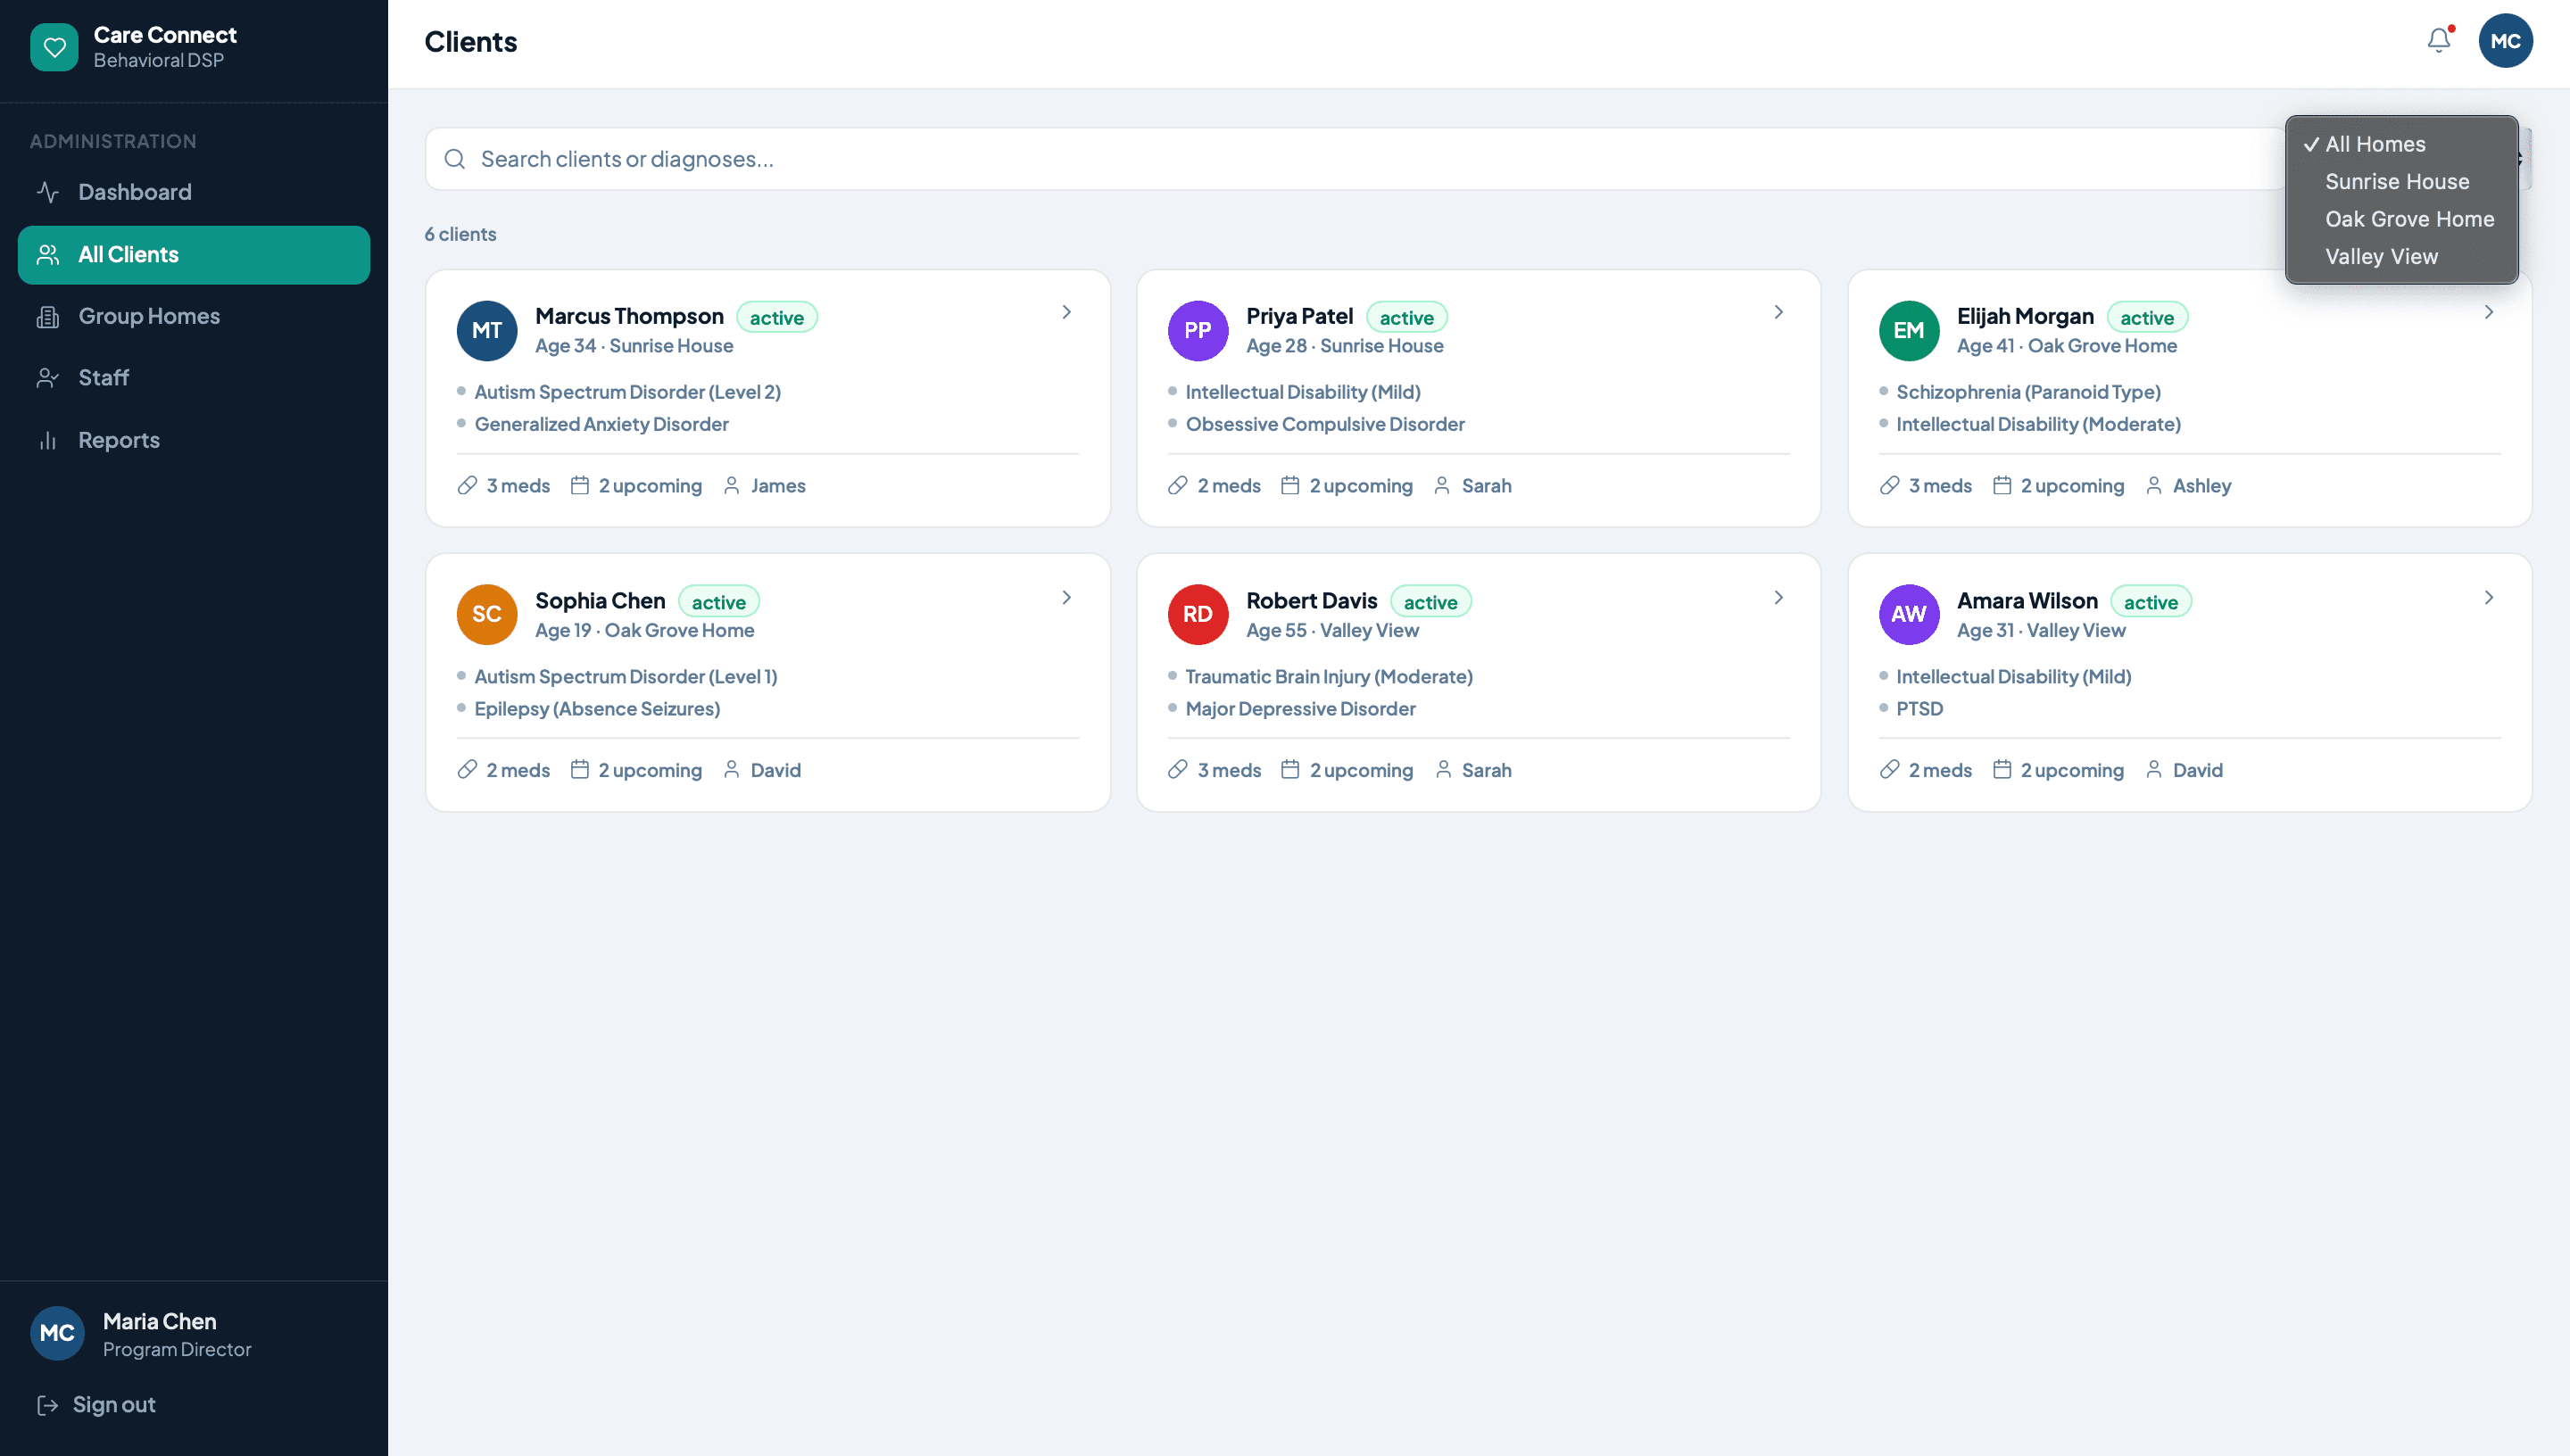Viewport: 2570px width, 1456px height.
Task: Click the magnifier icon in search bar
Action: [455, 159]
